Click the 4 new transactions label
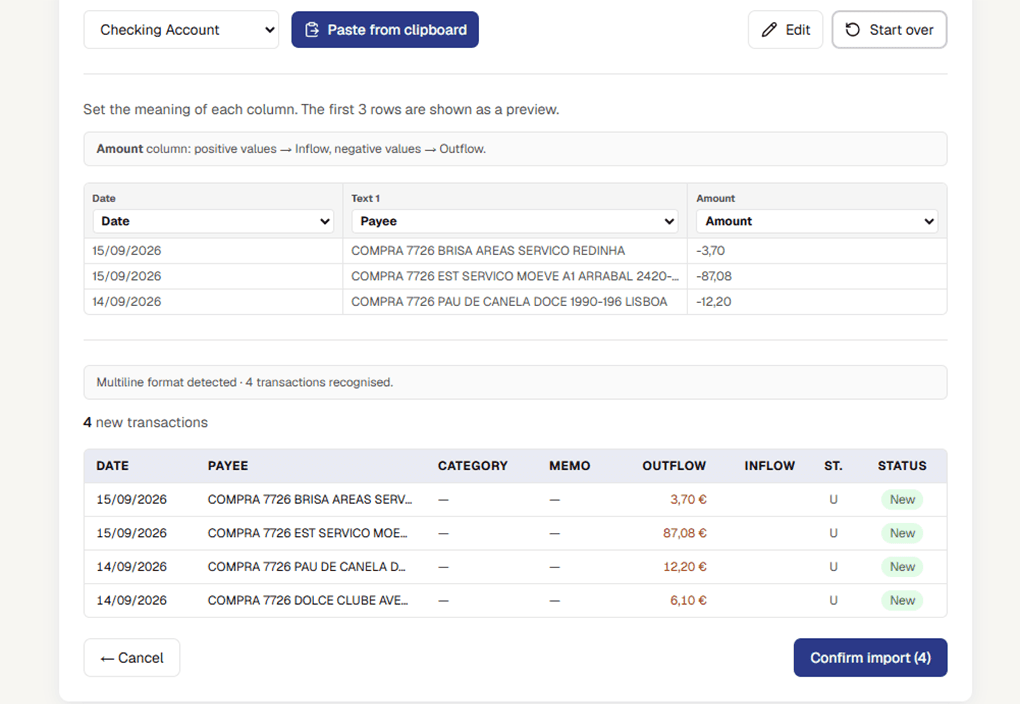This screenshot has width=1020, height=704. pyautogui.click(x=146, y=422)
